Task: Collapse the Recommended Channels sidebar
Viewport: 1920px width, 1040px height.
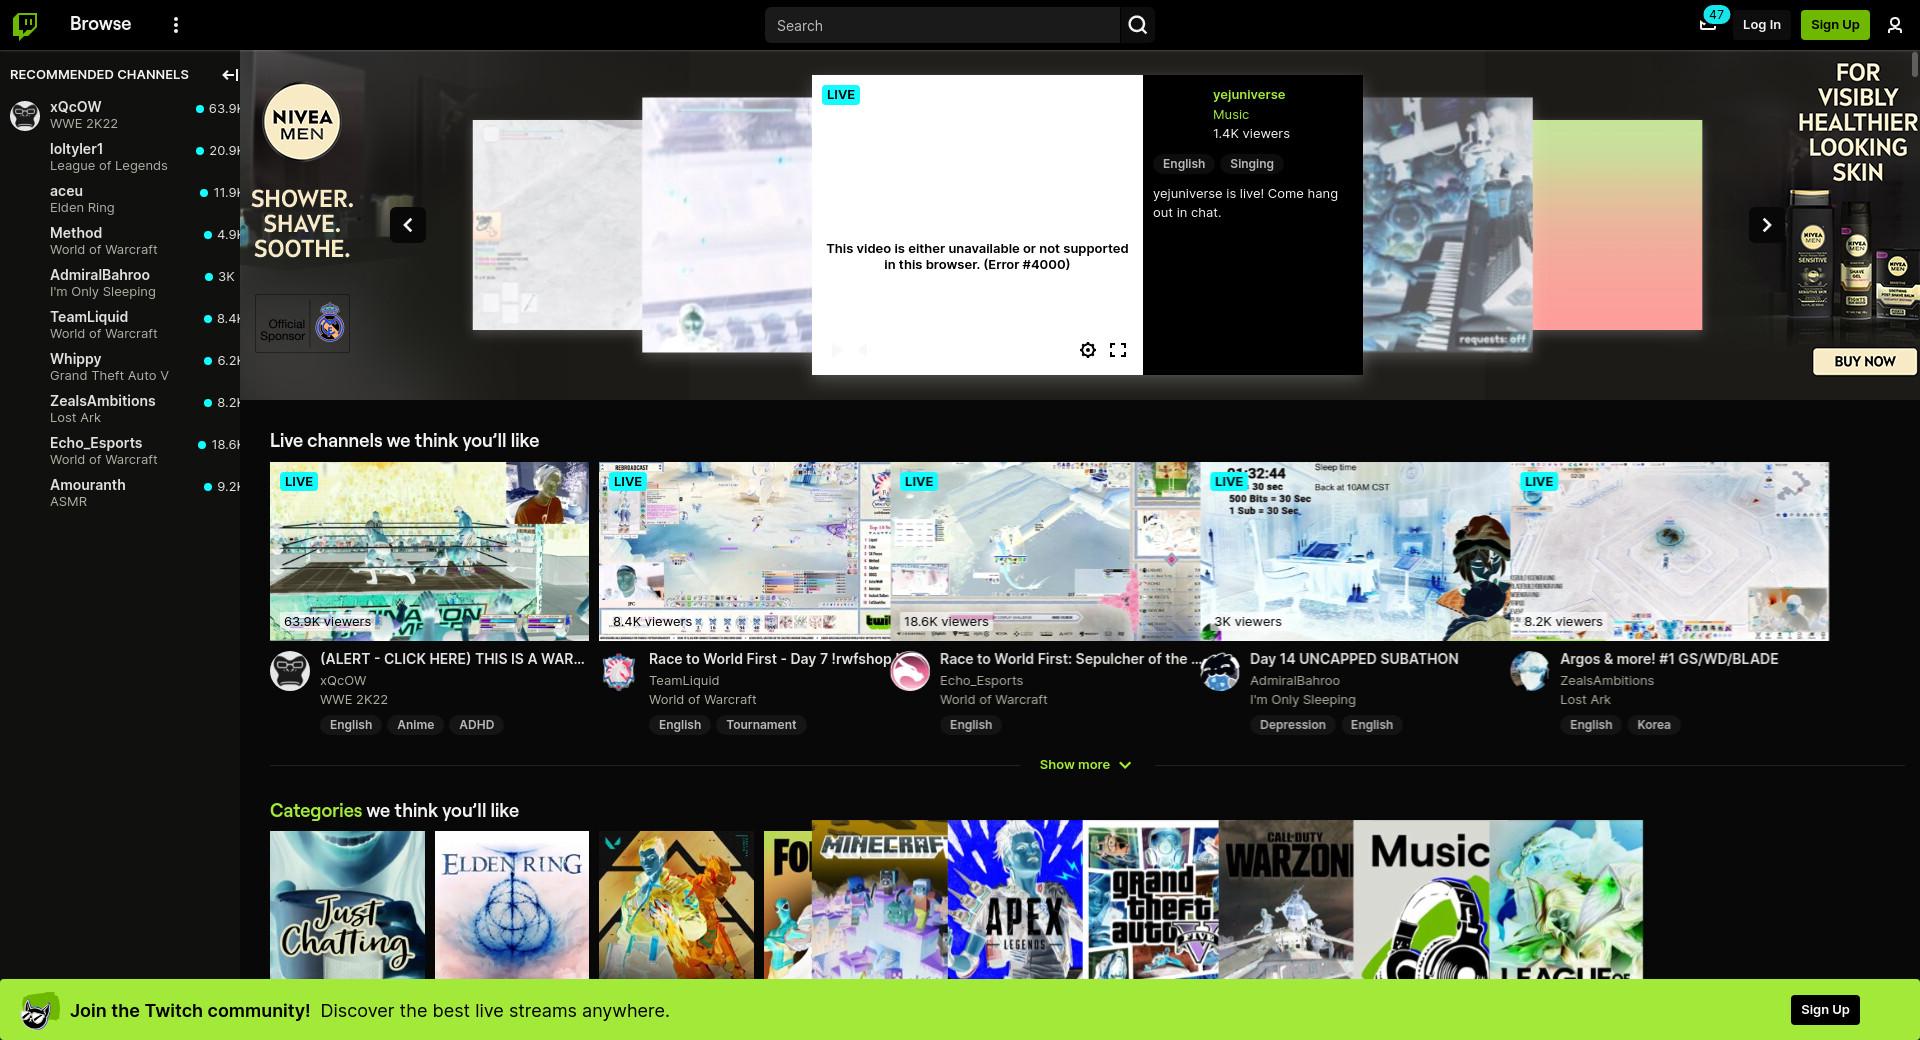Action: pos(230,75)
